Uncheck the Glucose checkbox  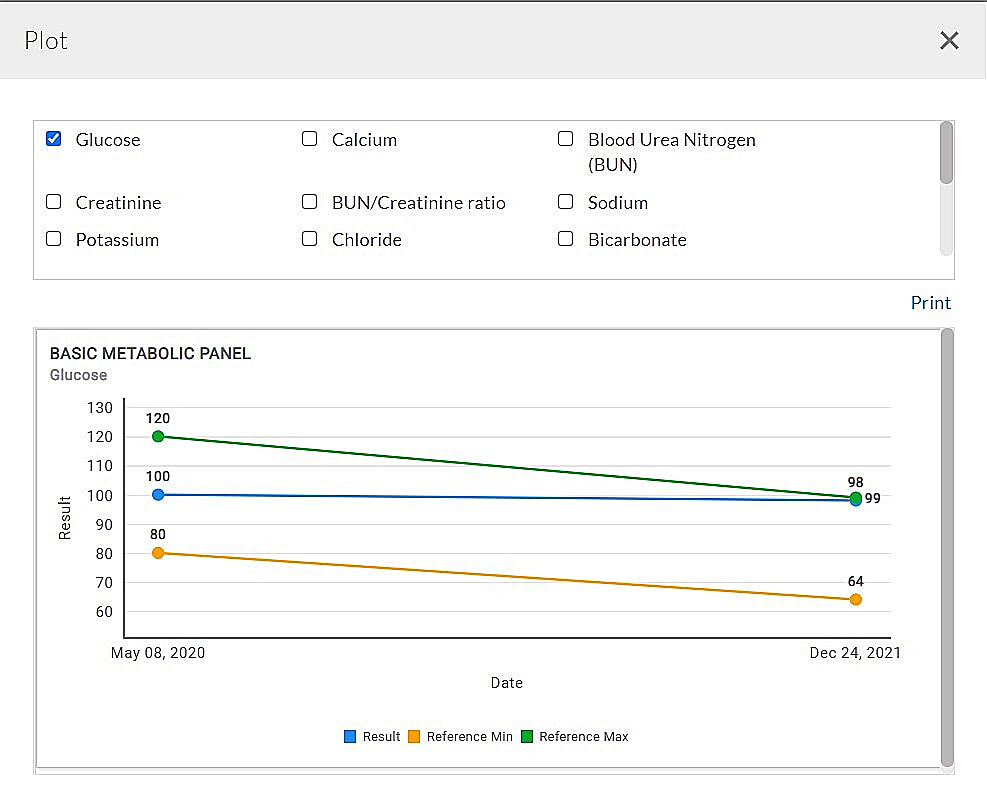point(54,139)
